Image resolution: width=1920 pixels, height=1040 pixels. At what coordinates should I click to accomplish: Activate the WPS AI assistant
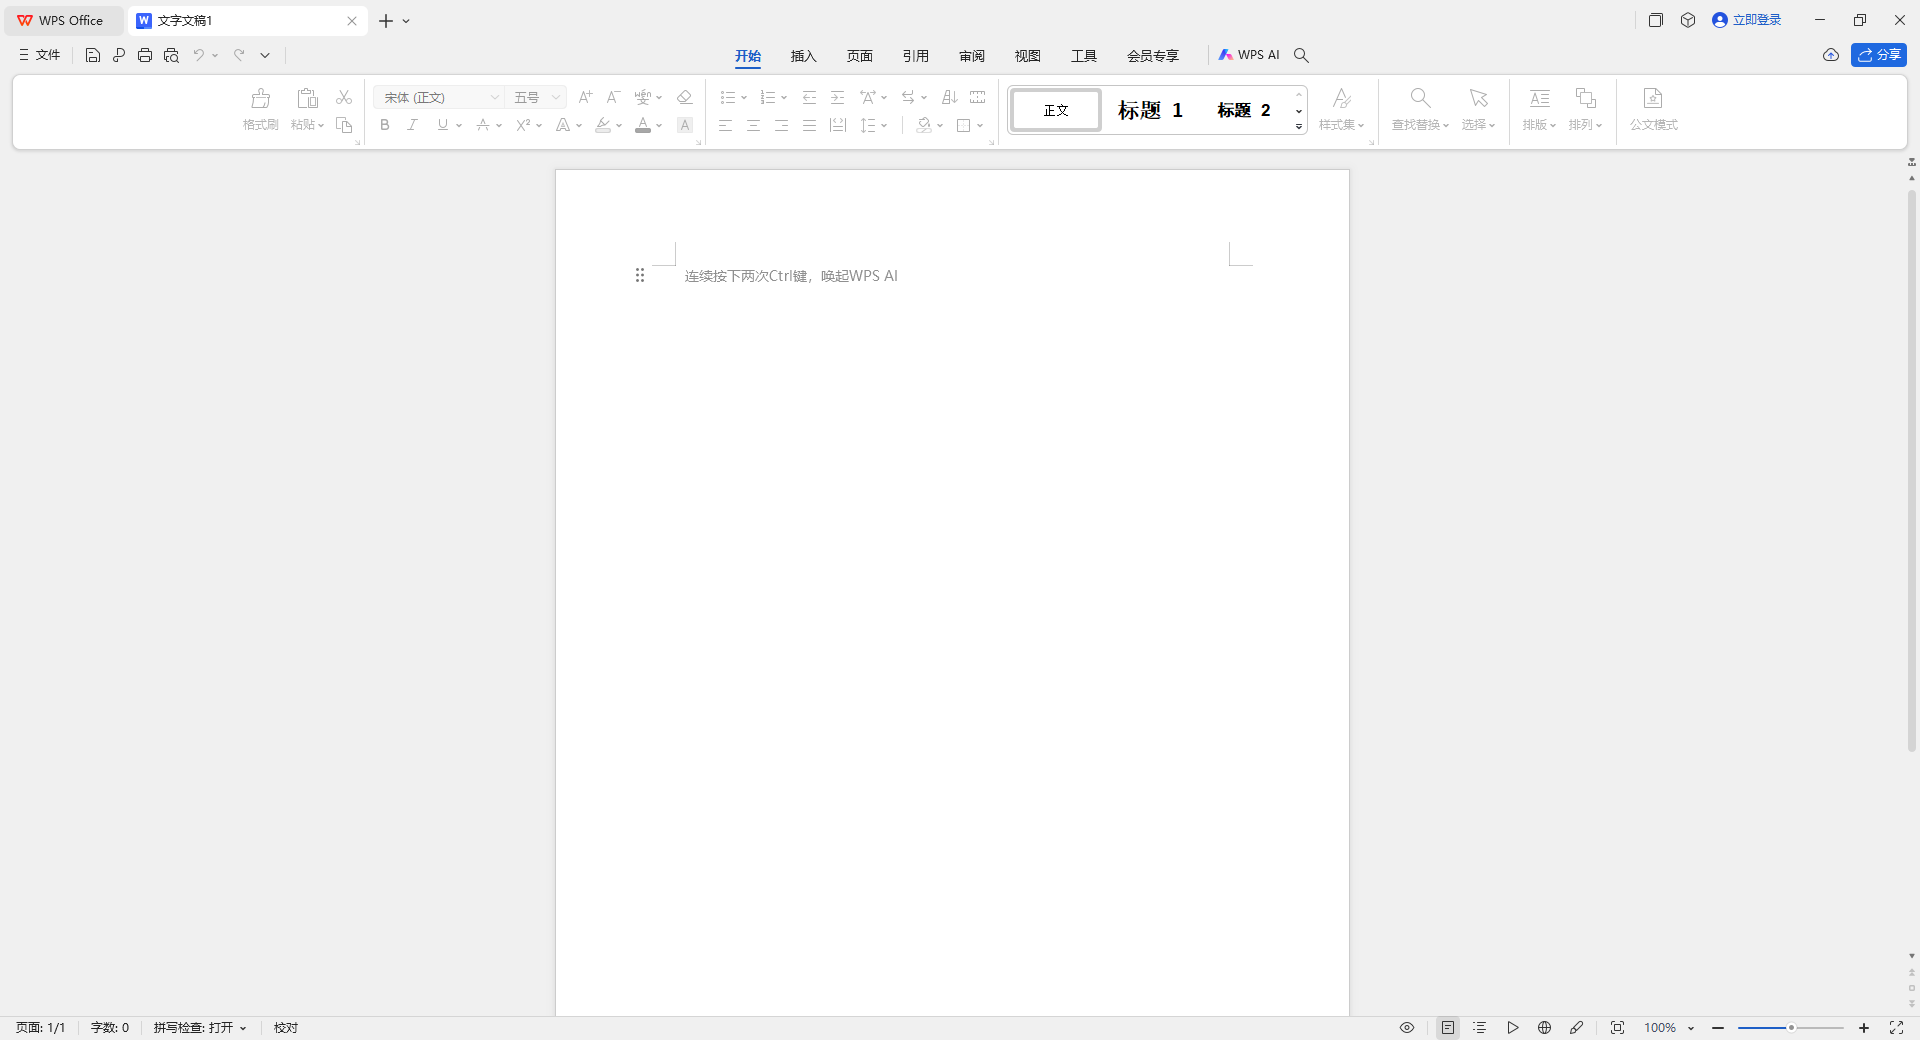pyautogui.click(x=1249, y=55)
